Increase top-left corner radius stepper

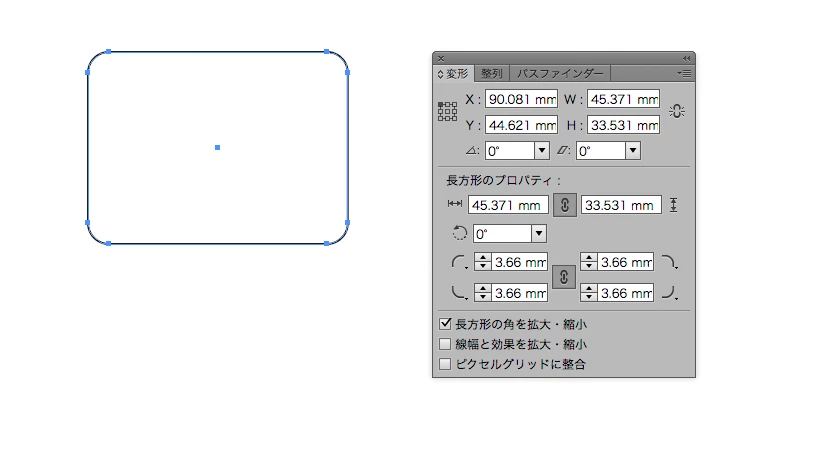(x=483, y=258)
